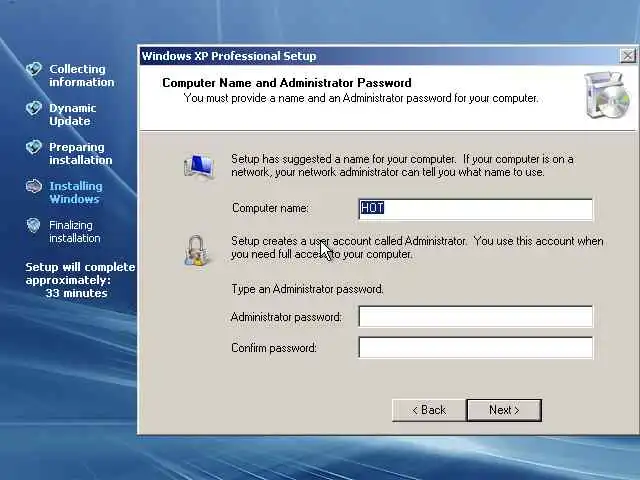This screenshot has height=480, width=640.
Task: Click the "Confirm password:" label
Action: pos(274,348)
